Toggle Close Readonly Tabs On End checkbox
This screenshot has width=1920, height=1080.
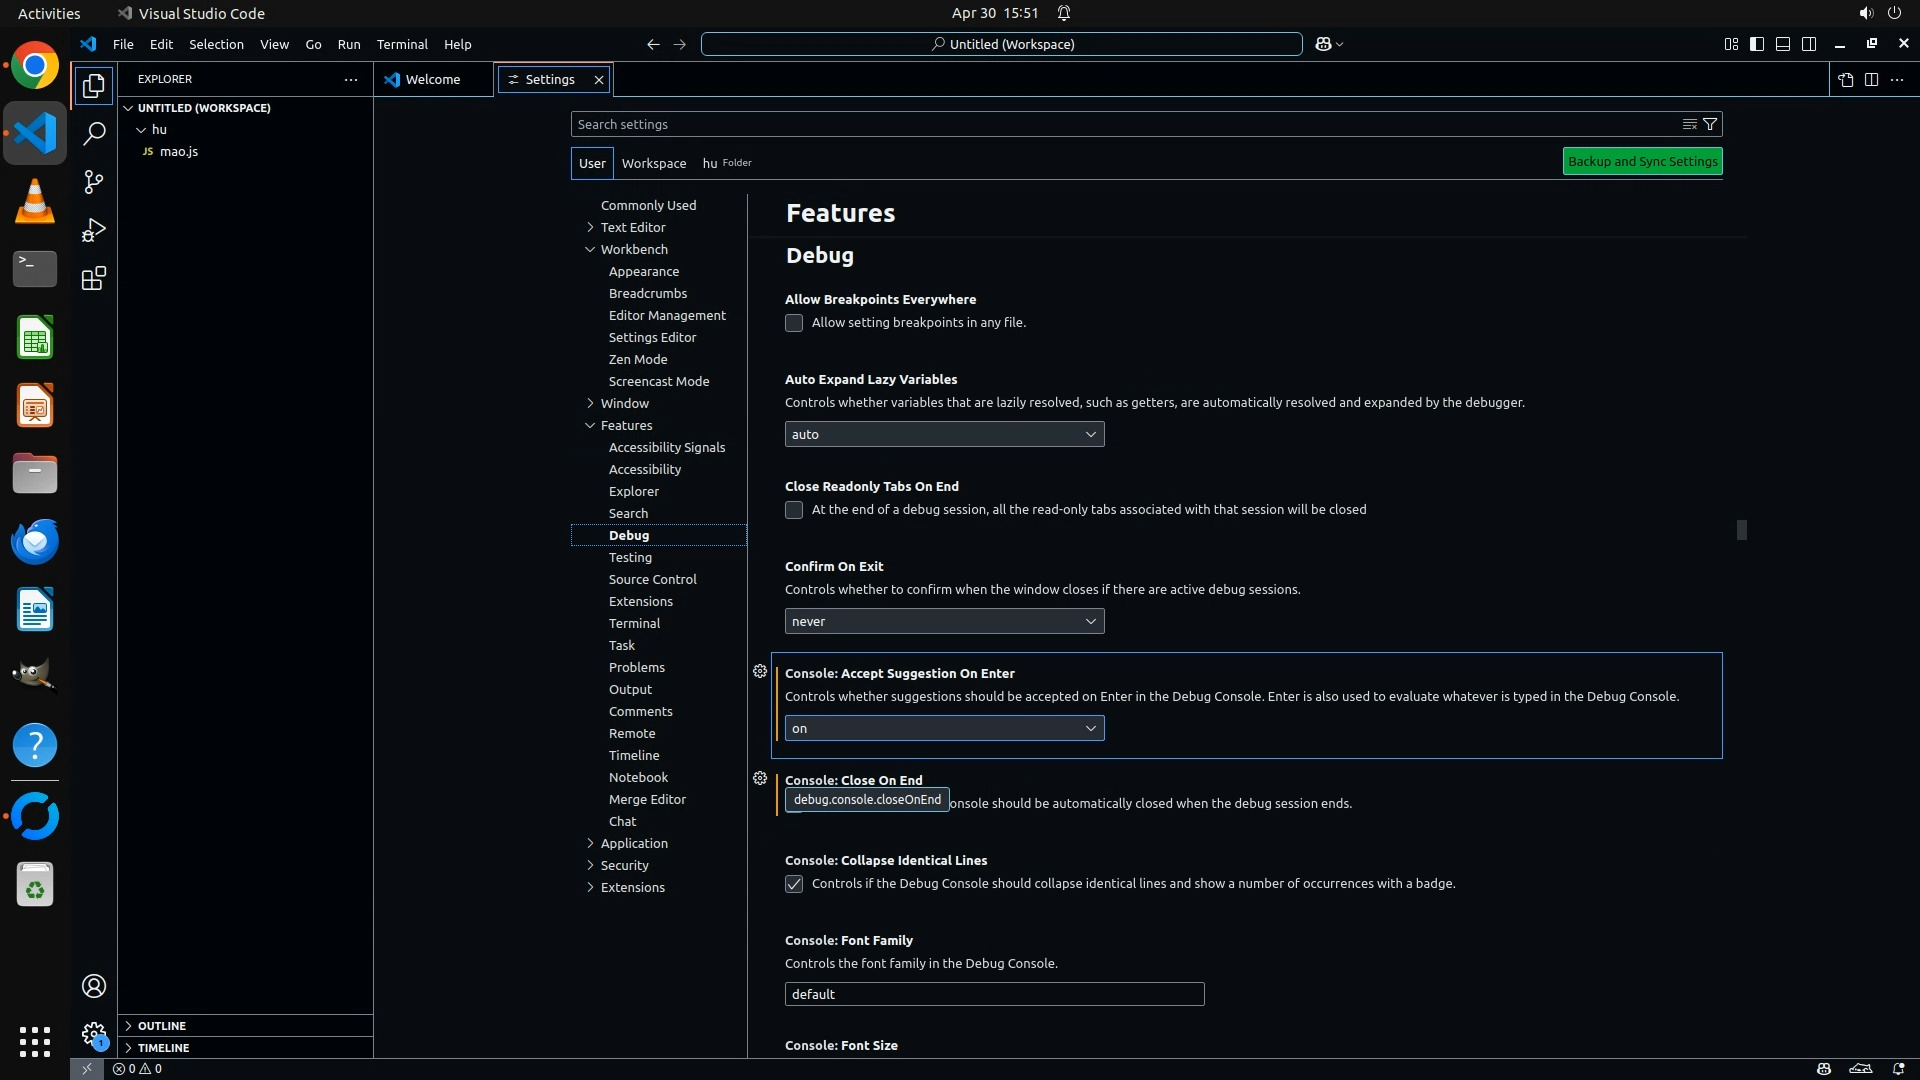point(794,510)
